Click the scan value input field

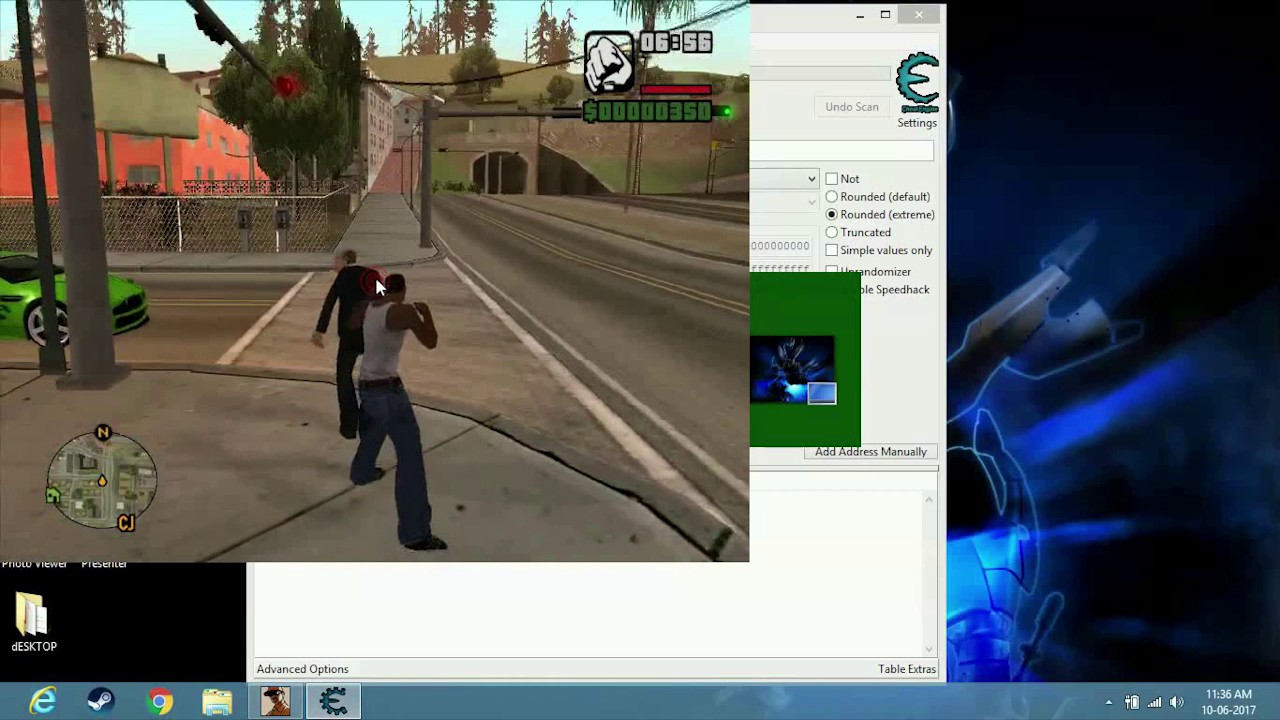coord(842,150)
